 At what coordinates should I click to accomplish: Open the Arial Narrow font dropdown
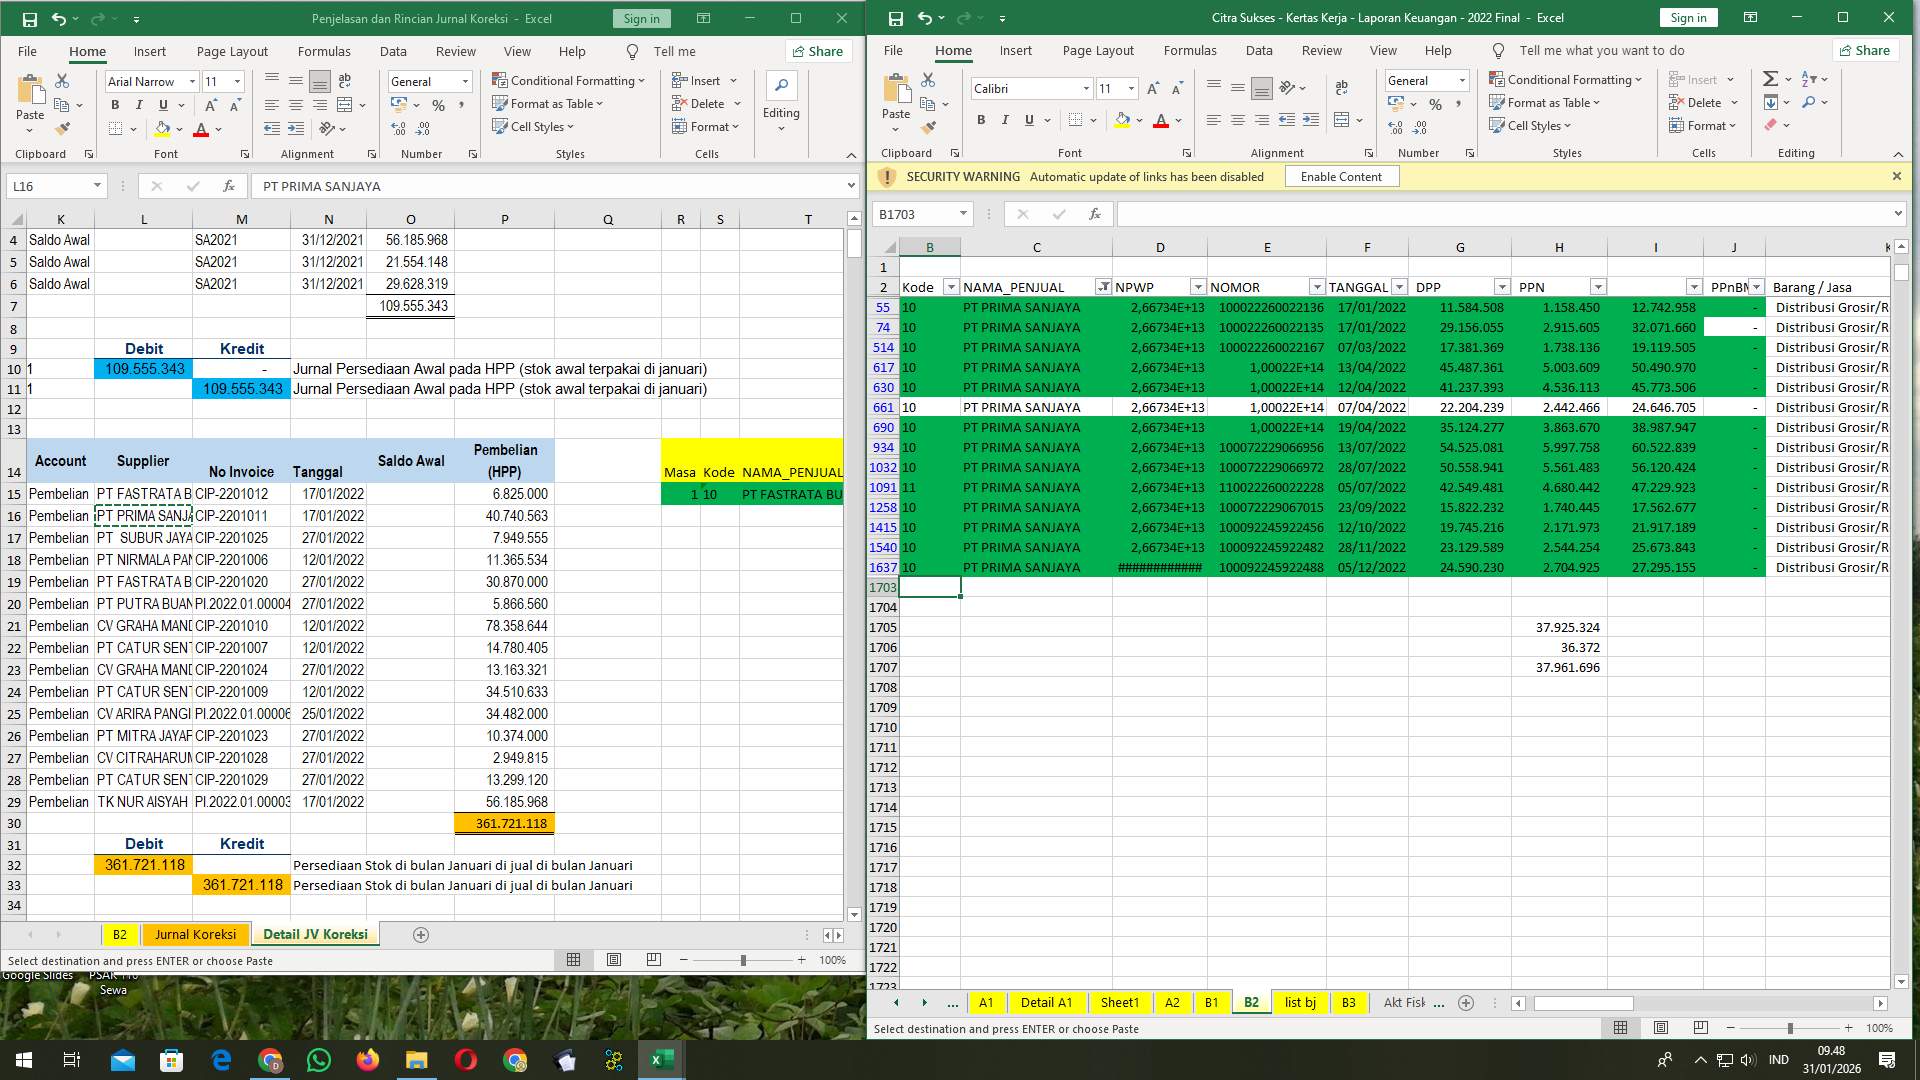[193, 81]
